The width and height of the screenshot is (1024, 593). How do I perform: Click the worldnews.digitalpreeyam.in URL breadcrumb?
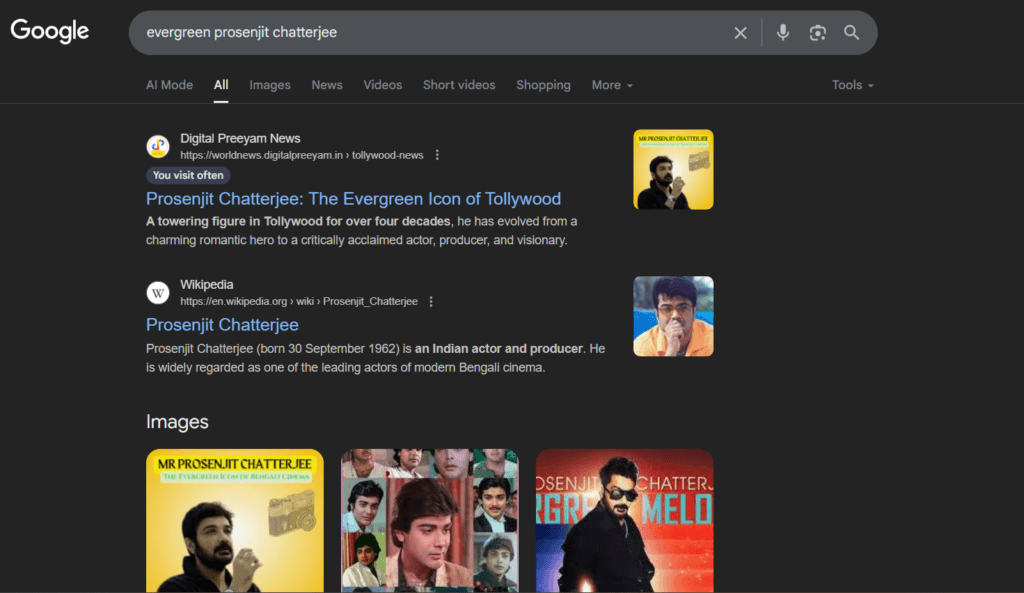(302, 155)
